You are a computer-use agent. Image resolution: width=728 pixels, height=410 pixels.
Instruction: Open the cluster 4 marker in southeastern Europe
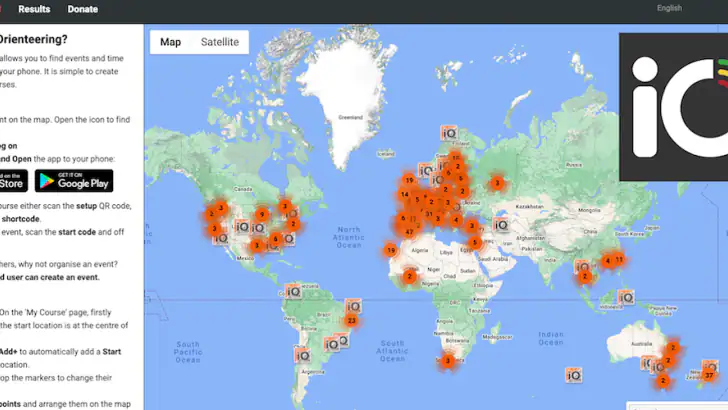coord(456,220)
